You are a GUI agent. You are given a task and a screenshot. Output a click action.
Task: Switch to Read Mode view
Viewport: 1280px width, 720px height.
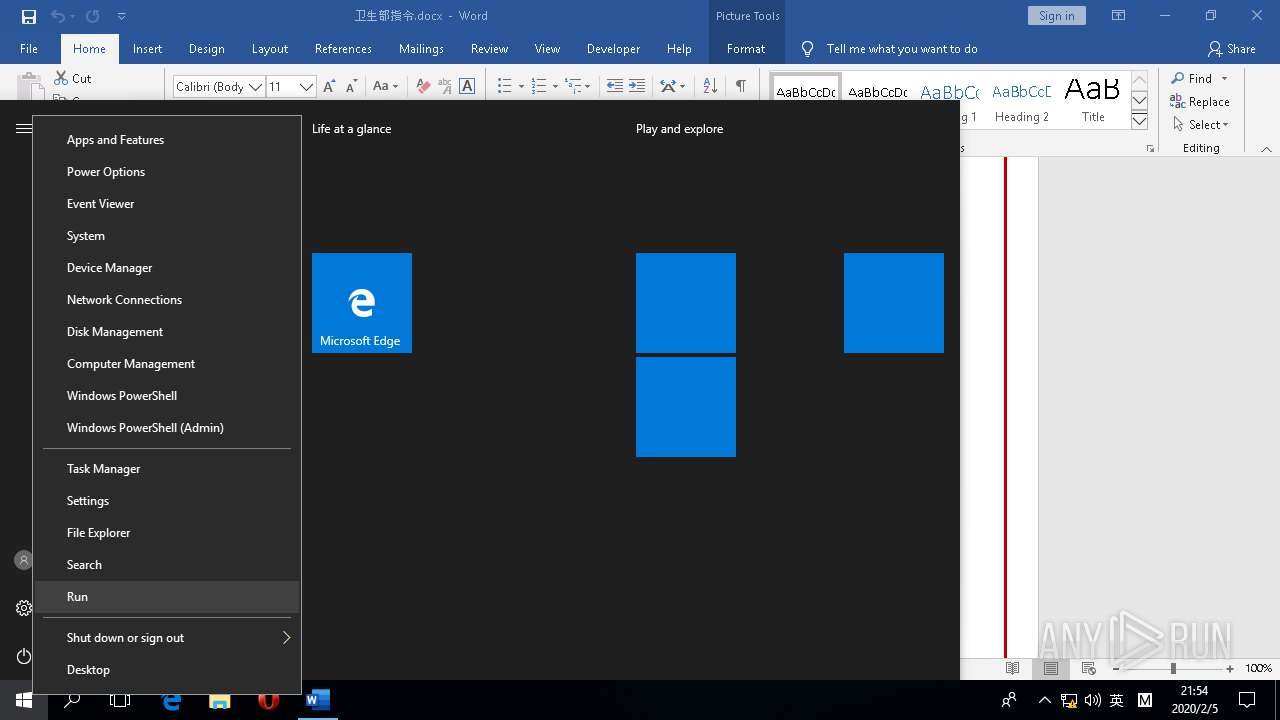tap(1013, 668)
